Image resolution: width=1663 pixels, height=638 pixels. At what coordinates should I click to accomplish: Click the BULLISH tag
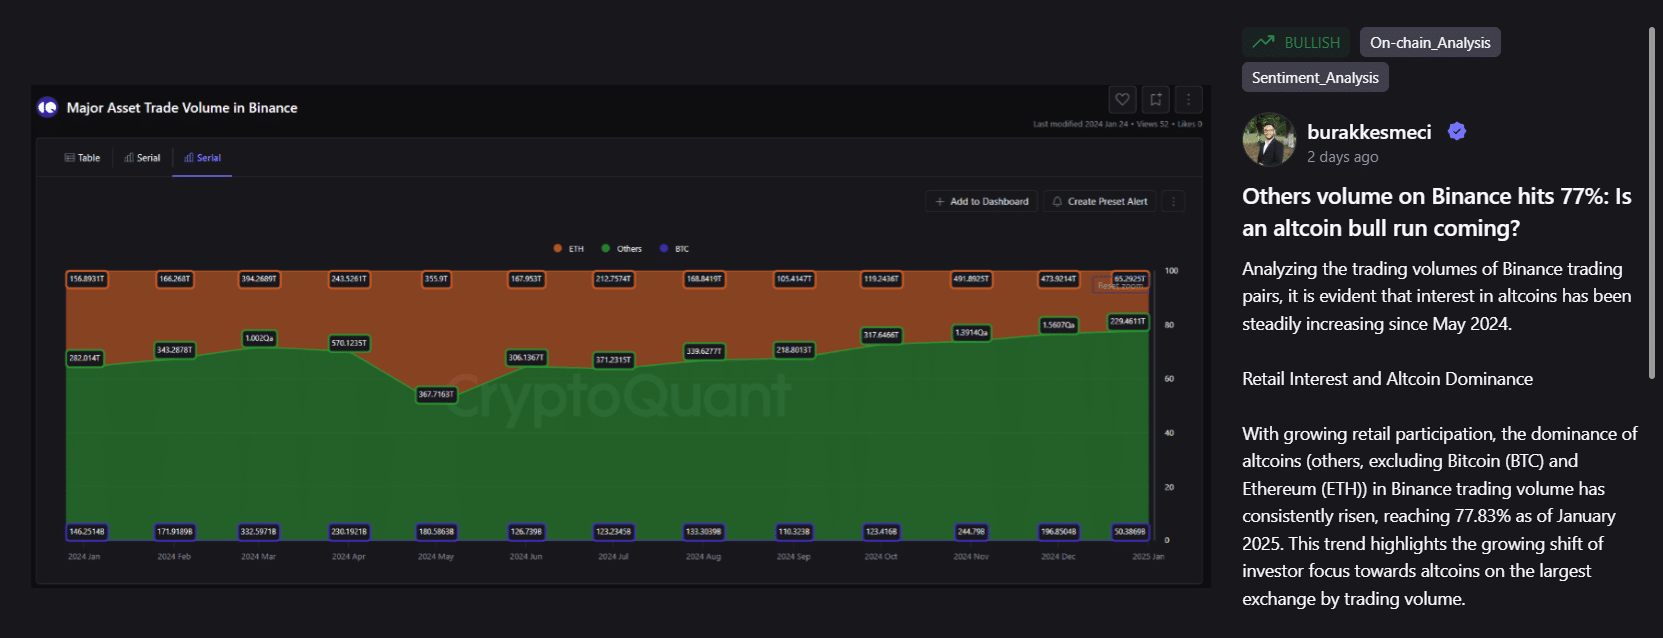pos(1296,42)
